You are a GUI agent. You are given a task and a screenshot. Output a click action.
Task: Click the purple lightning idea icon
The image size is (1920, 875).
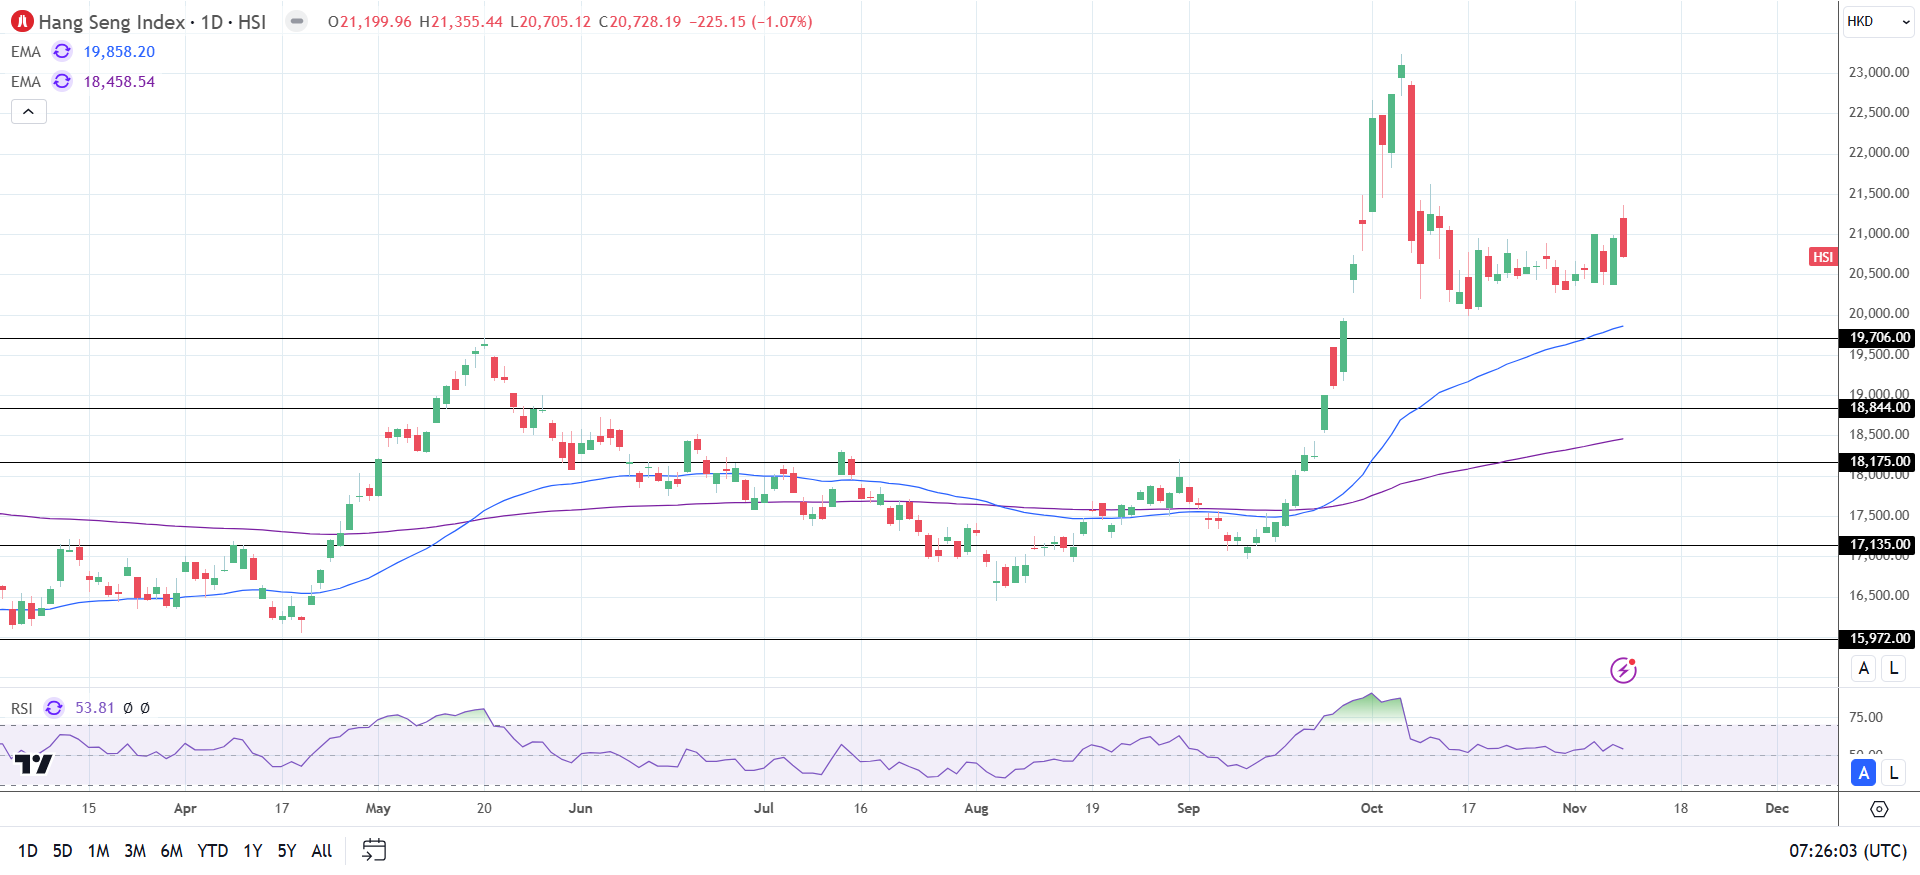[1623, 670]
